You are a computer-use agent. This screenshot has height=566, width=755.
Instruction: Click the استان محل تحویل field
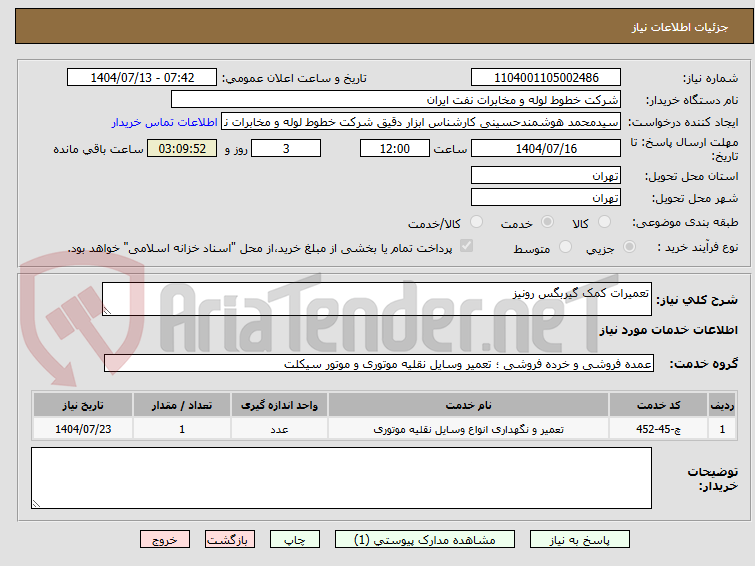point(546,175)
